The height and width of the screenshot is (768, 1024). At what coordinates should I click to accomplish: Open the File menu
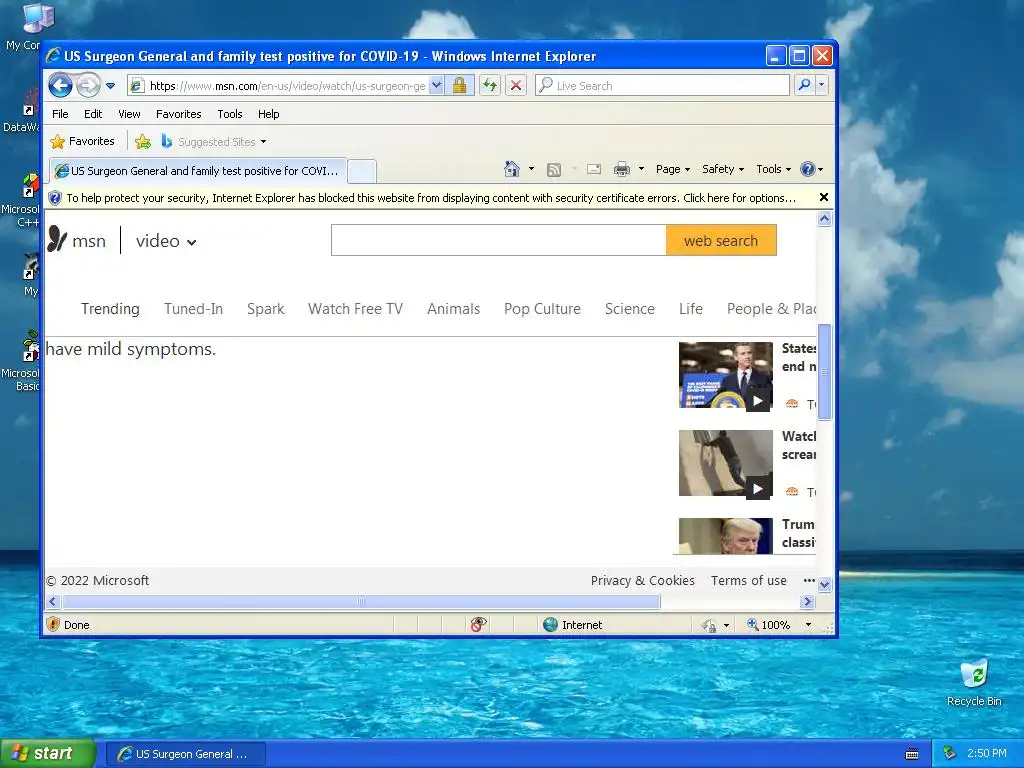(60, 114)
